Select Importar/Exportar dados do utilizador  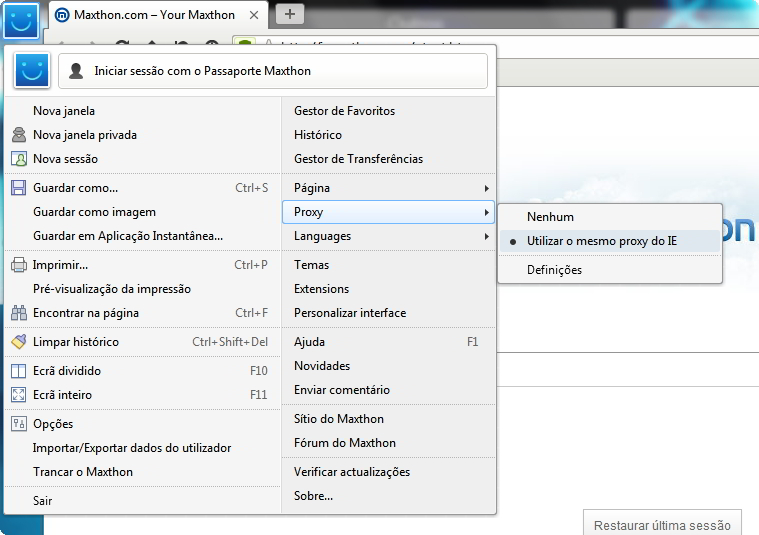coord(143,448)
